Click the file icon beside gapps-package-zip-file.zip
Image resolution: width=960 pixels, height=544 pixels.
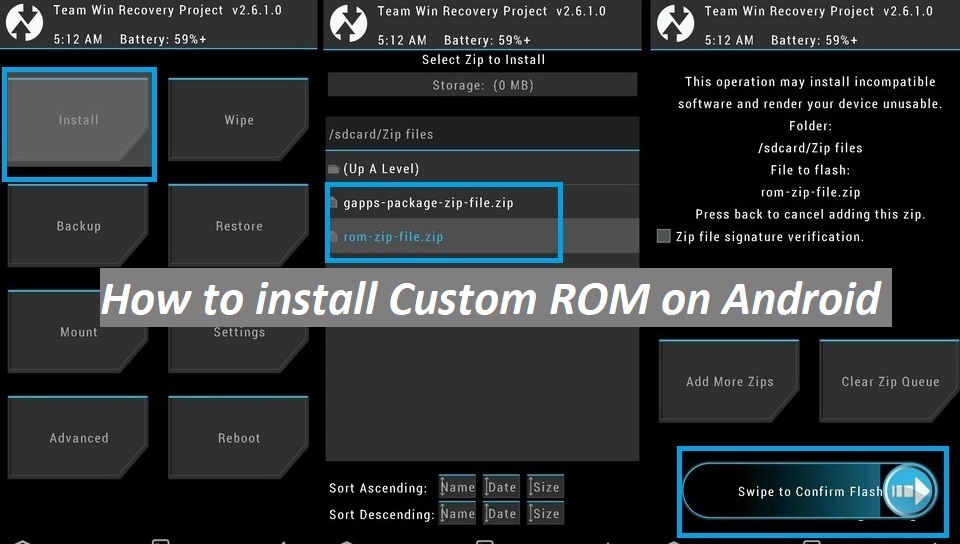click(x=334, y=203)
